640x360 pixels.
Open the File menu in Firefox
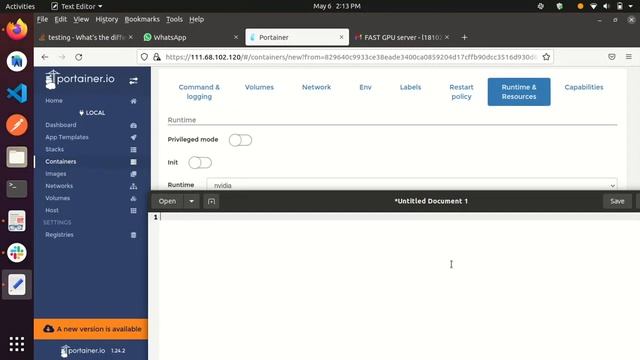point(42,19)
